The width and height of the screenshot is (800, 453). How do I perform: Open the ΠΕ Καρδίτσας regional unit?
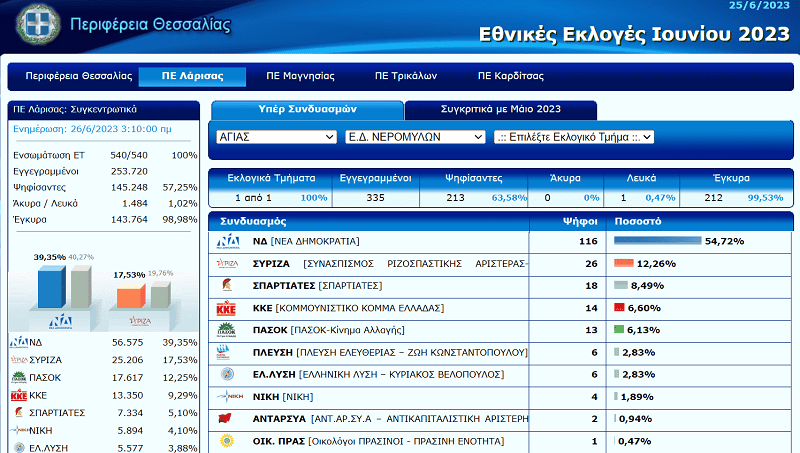511,76
